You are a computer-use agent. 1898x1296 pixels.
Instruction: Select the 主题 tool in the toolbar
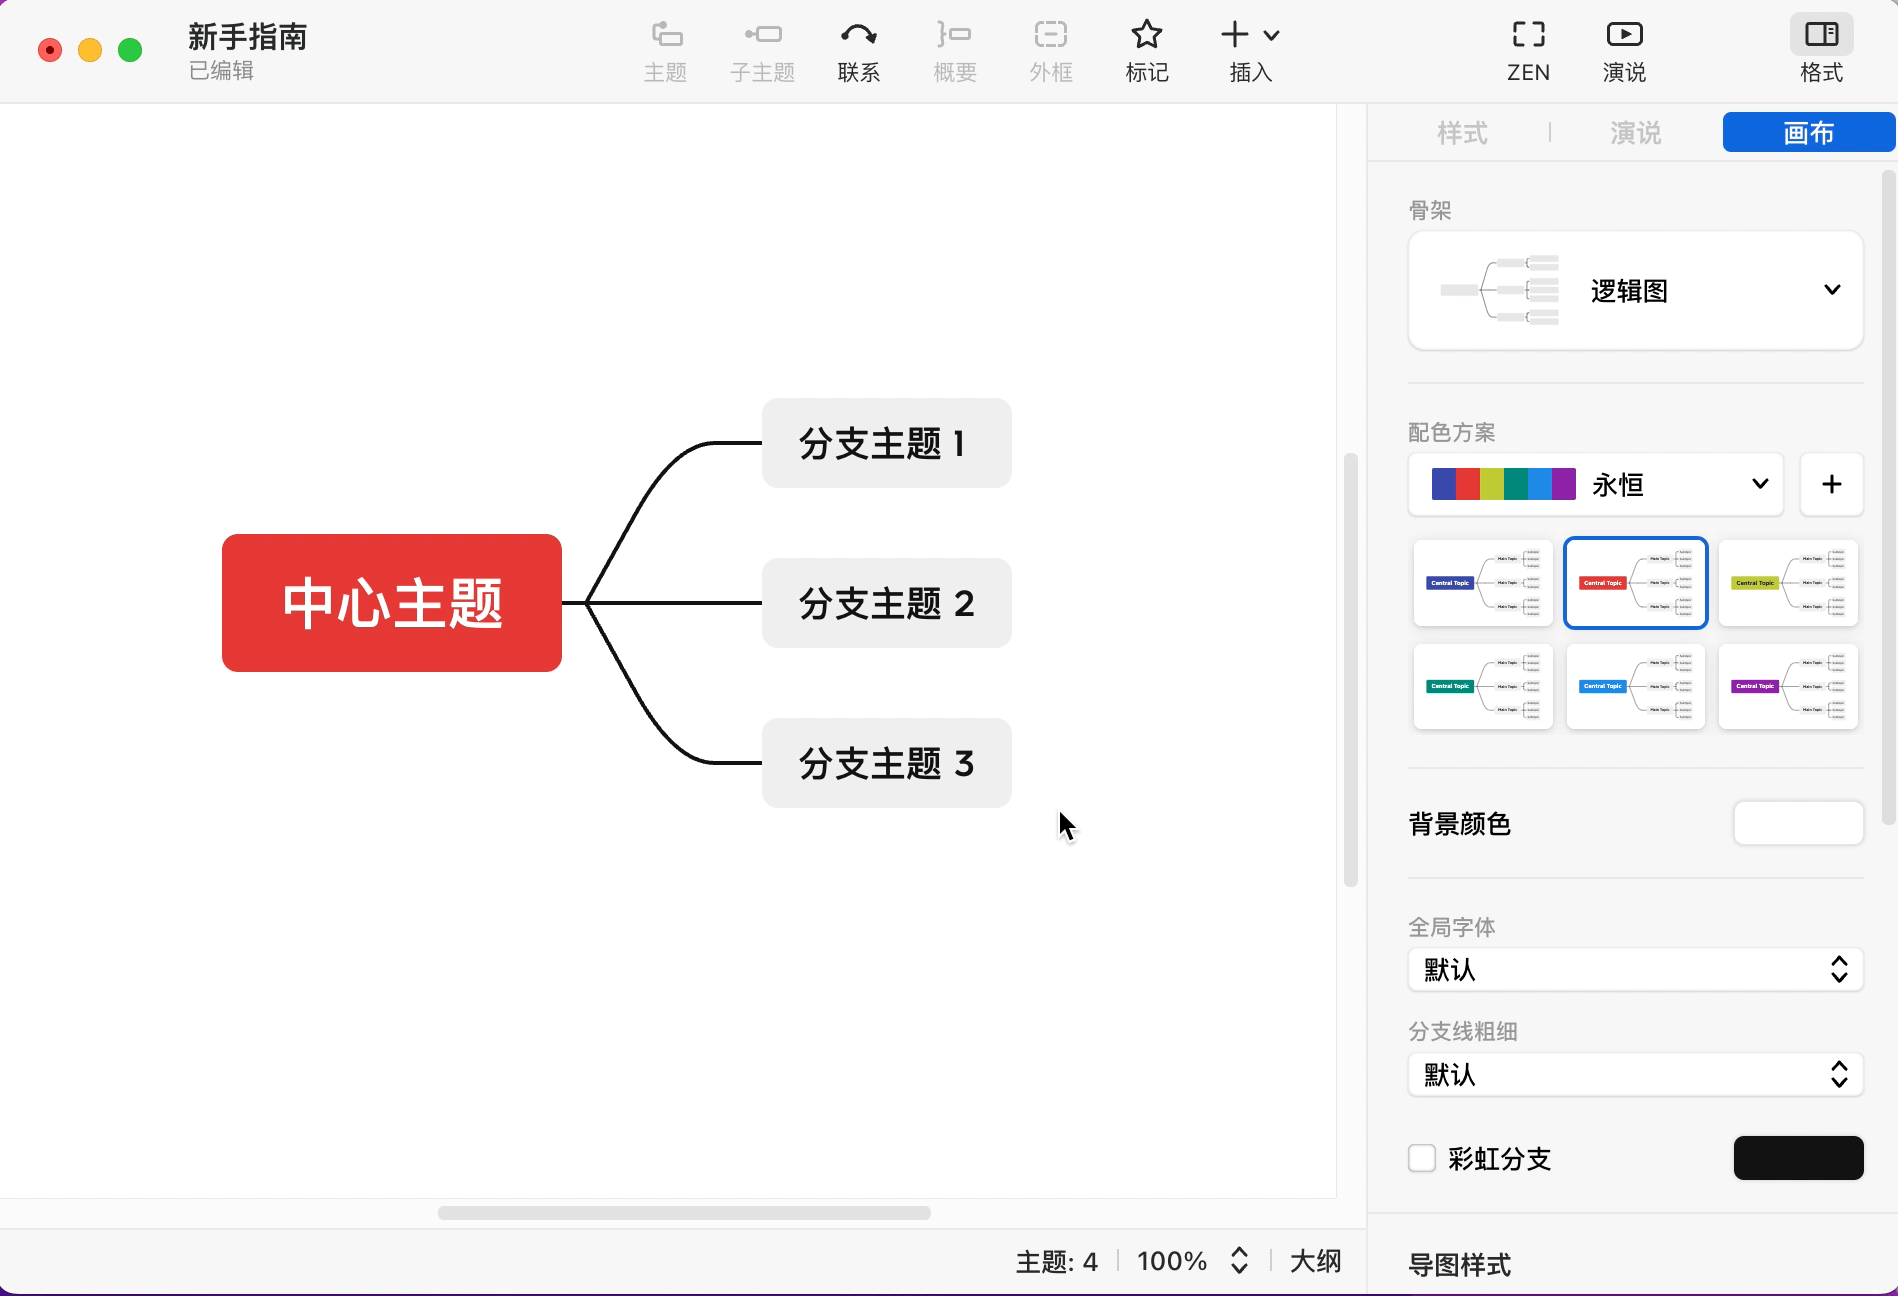(665, 50)
